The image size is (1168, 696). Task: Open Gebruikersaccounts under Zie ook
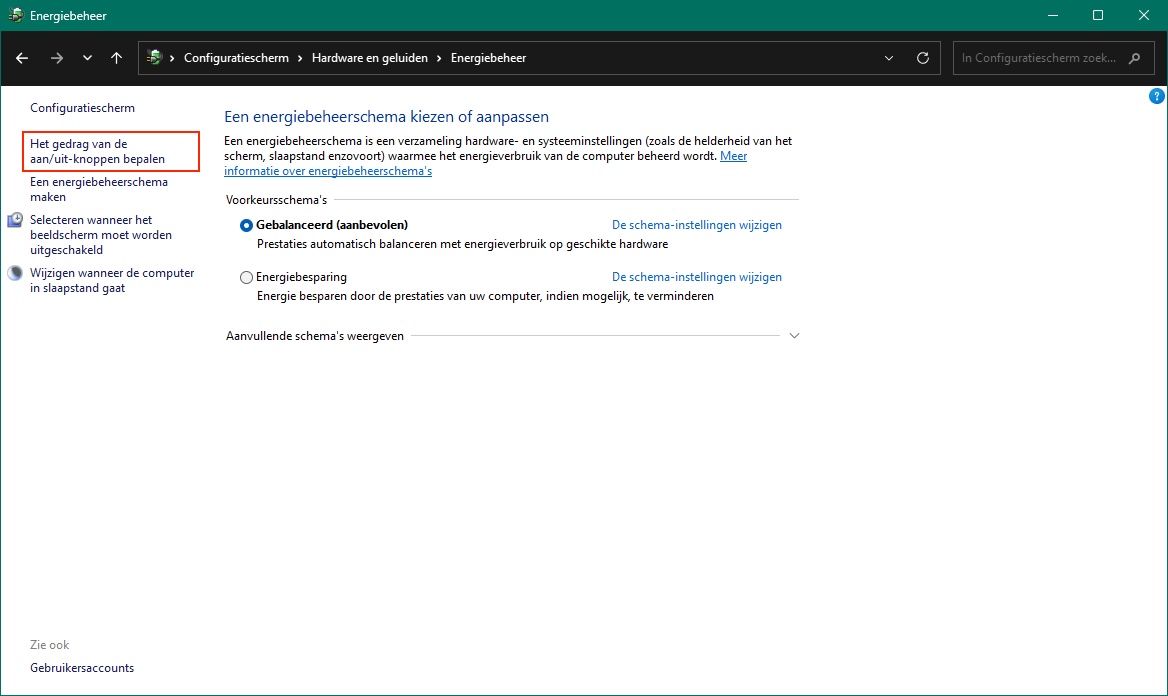pyautogui.click(x=82, y=668)
